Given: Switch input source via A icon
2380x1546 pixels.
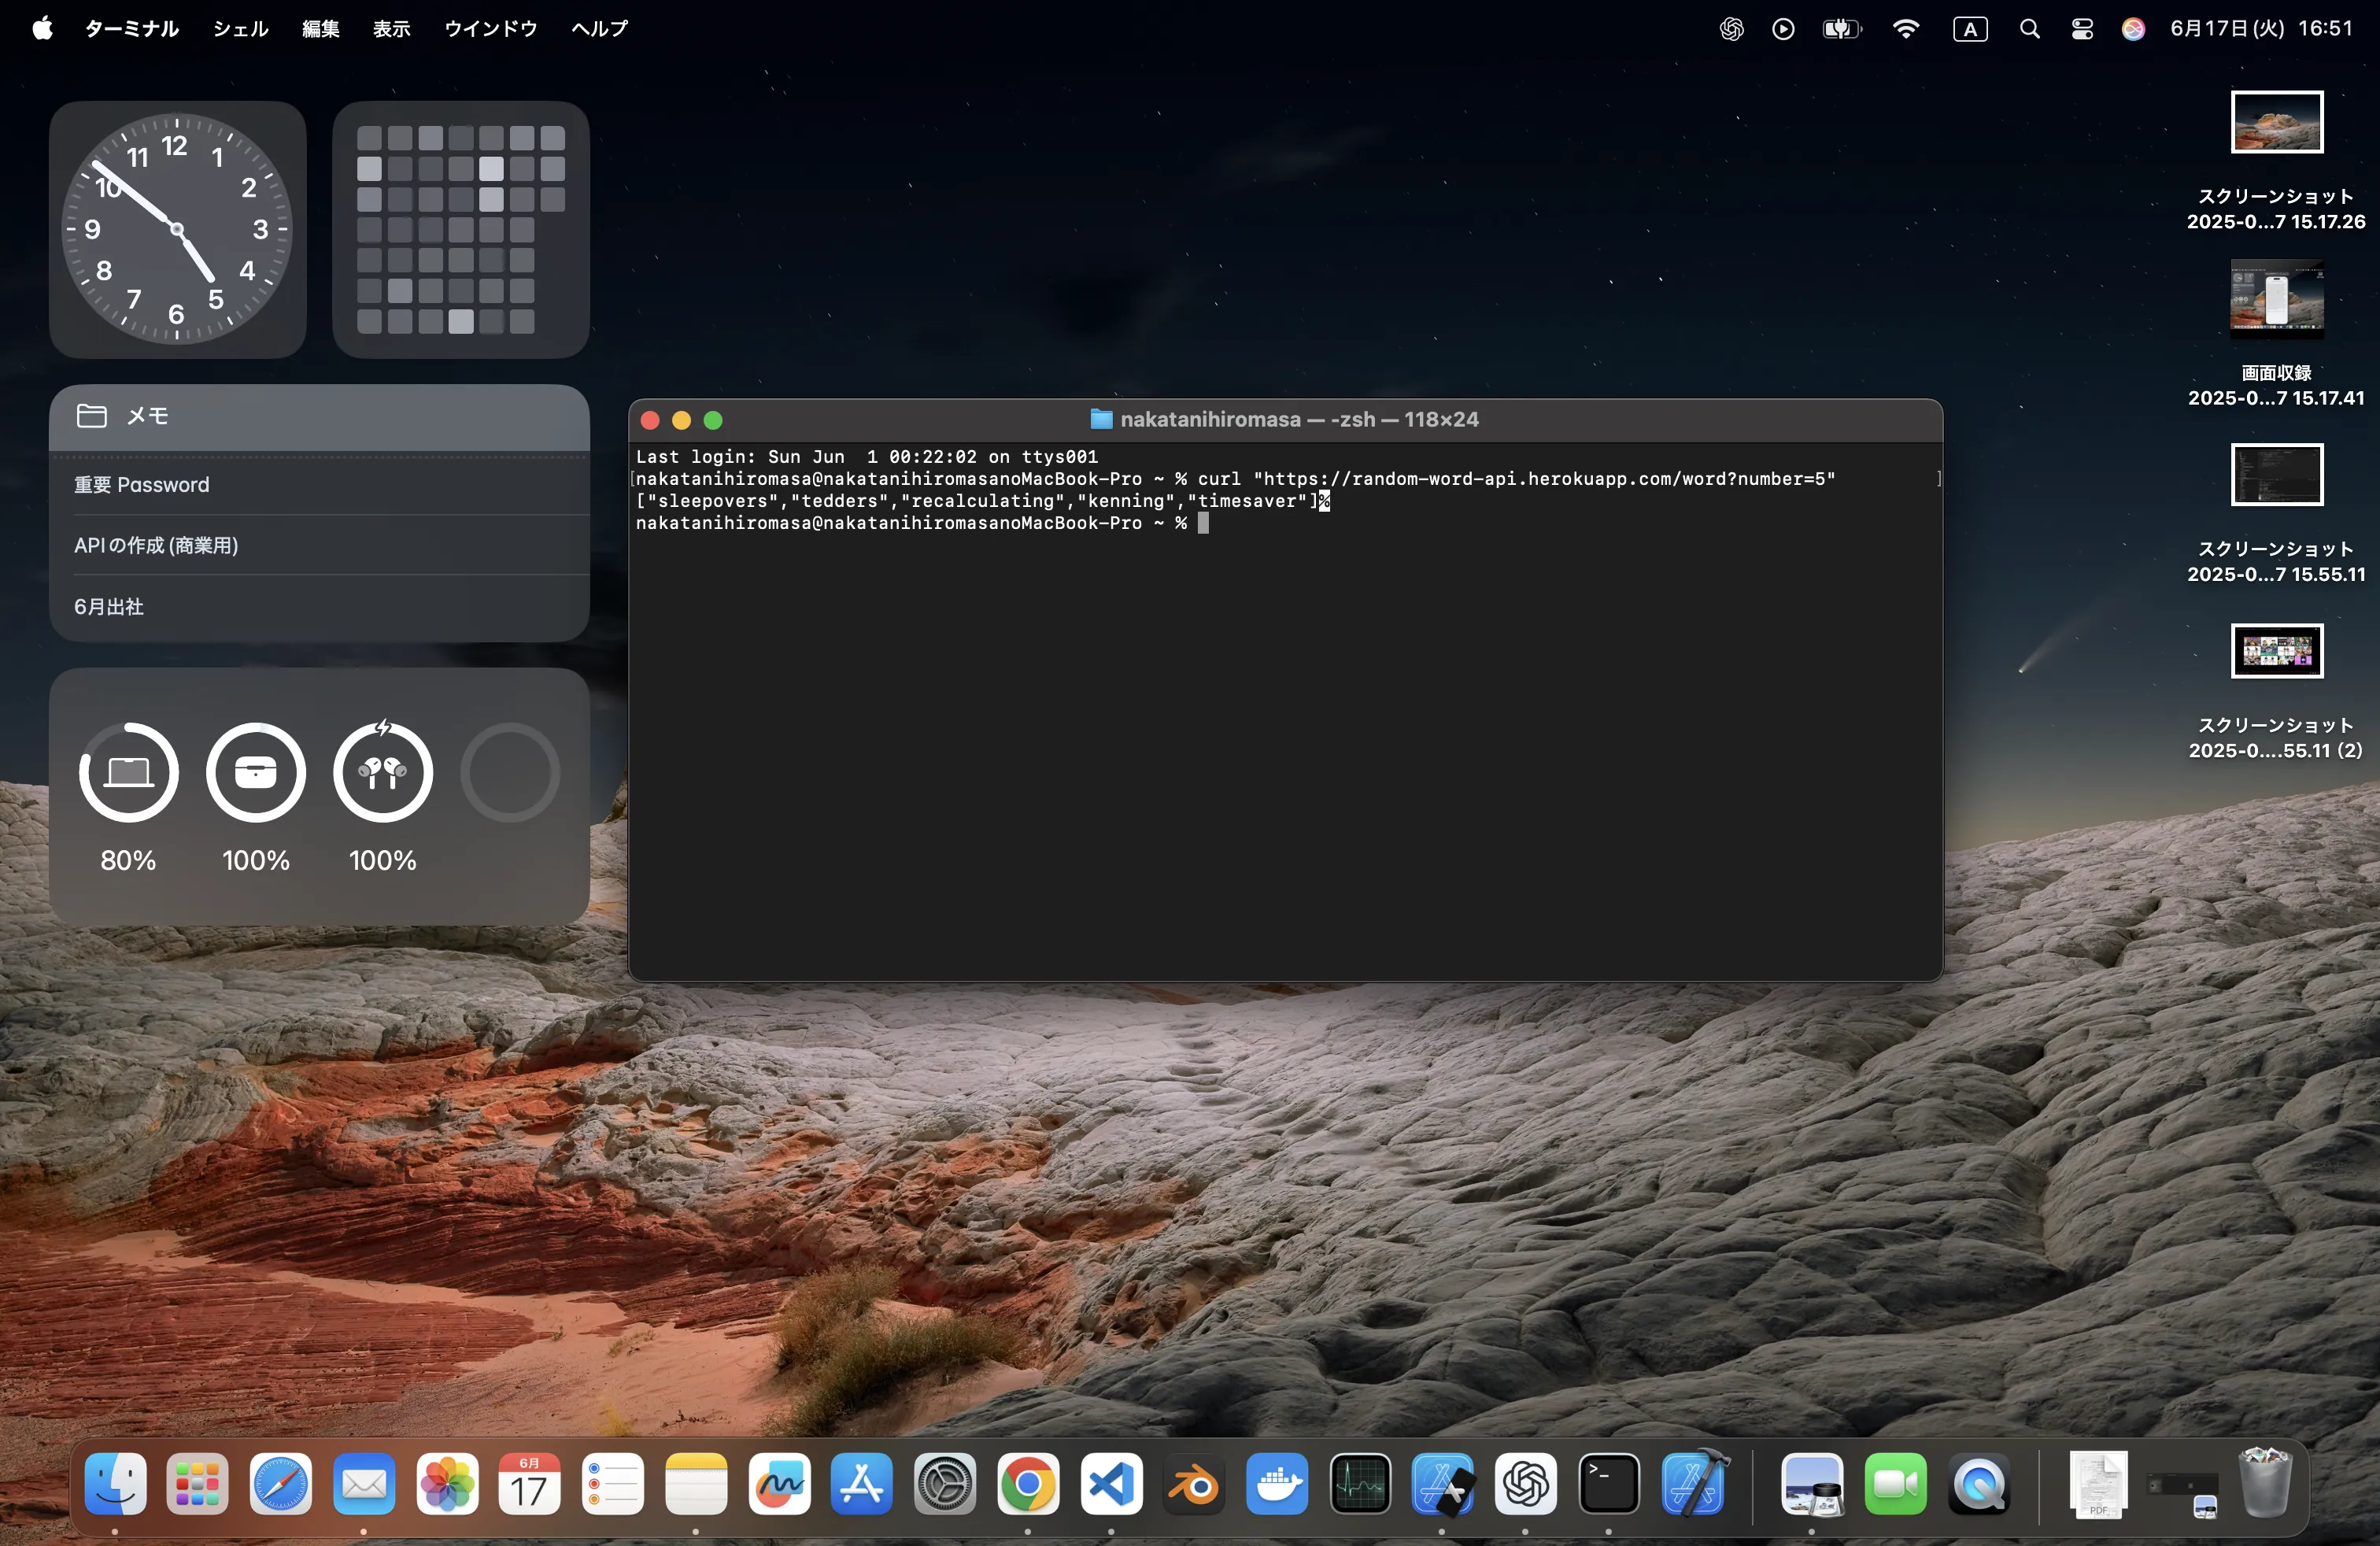Looking at the screenshot, I should (1970, 29).
